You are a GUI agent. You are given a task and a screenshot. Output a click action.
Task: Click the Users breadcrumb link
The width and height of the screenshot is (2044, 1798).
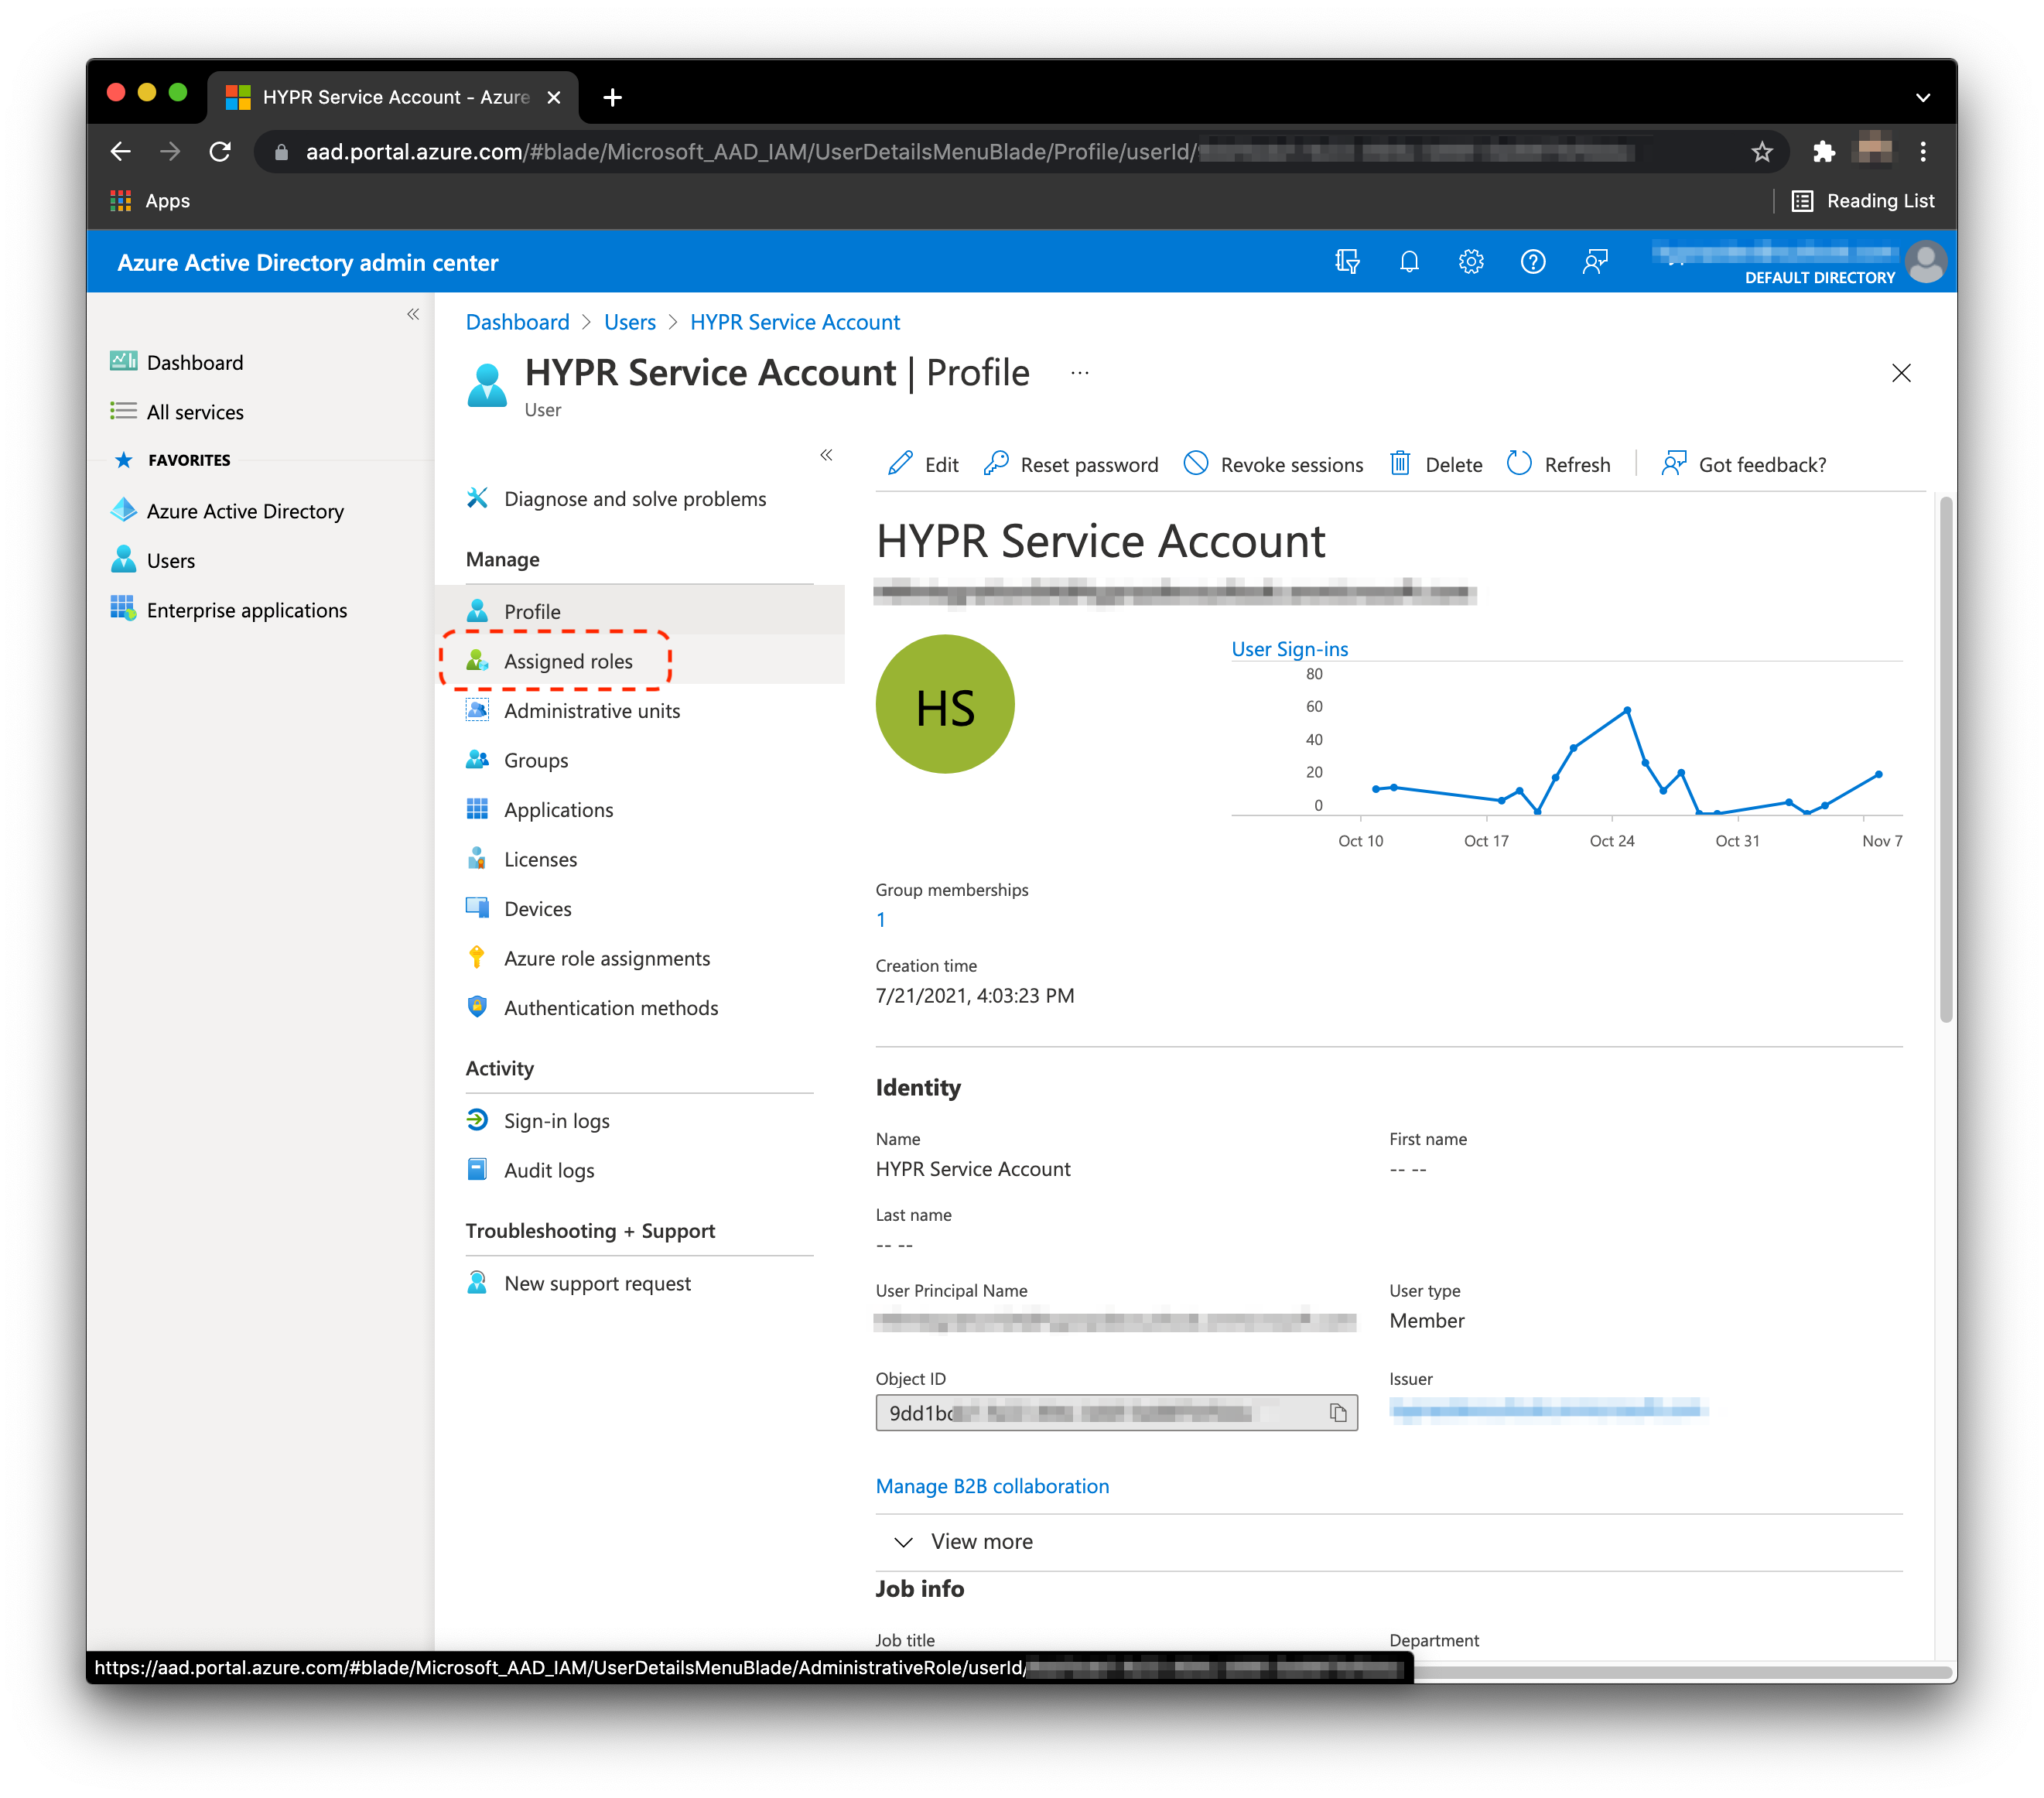point(630,322)
